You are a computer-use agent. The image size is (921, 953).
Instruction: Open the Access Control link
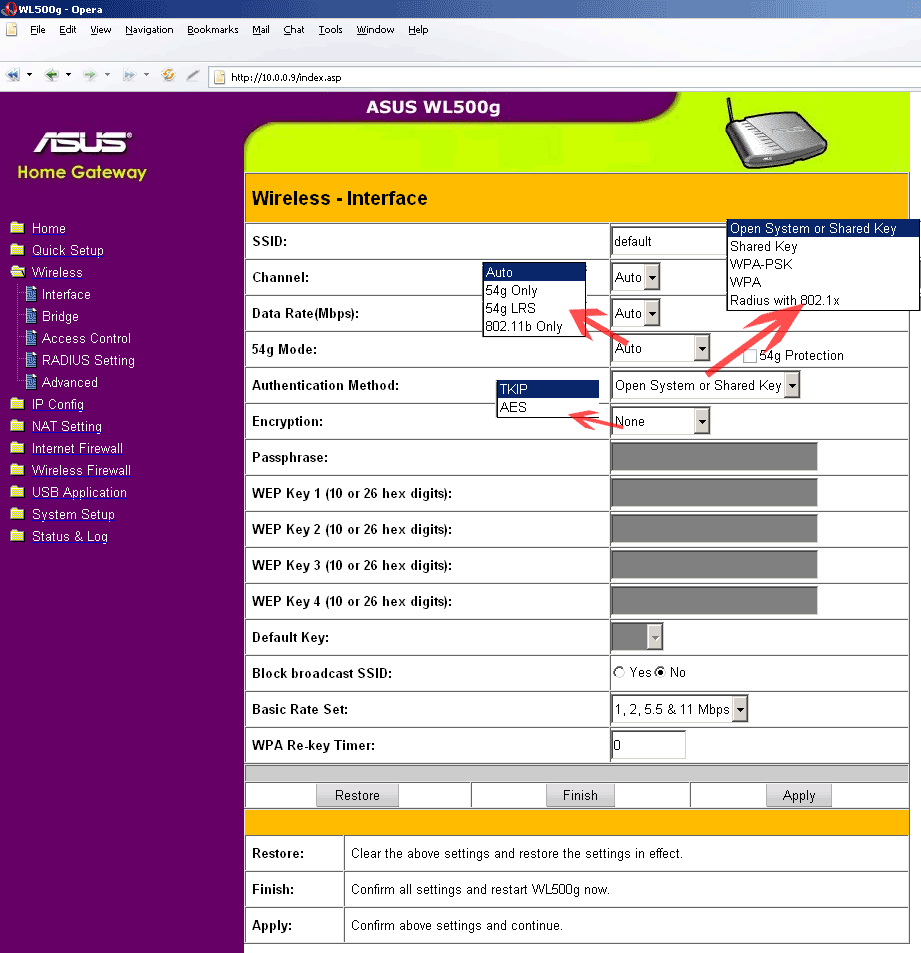[x=86, y=339]
